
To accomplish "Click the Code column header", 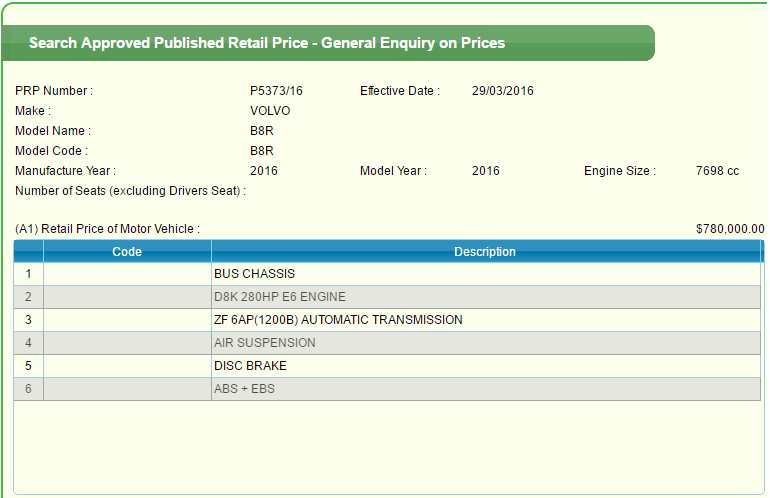I will coord(127,252).
